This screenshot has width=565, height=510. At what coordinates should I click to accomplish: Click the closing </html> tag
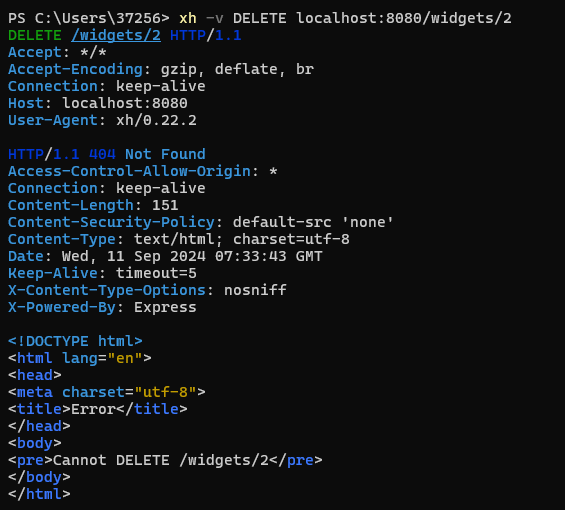[39, 494]
